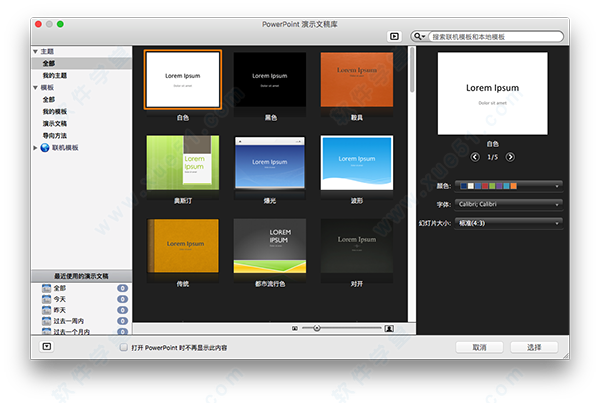Select the 黑色 theme thumbnail
Screen dimensions: 600x403
click(270, 80)
